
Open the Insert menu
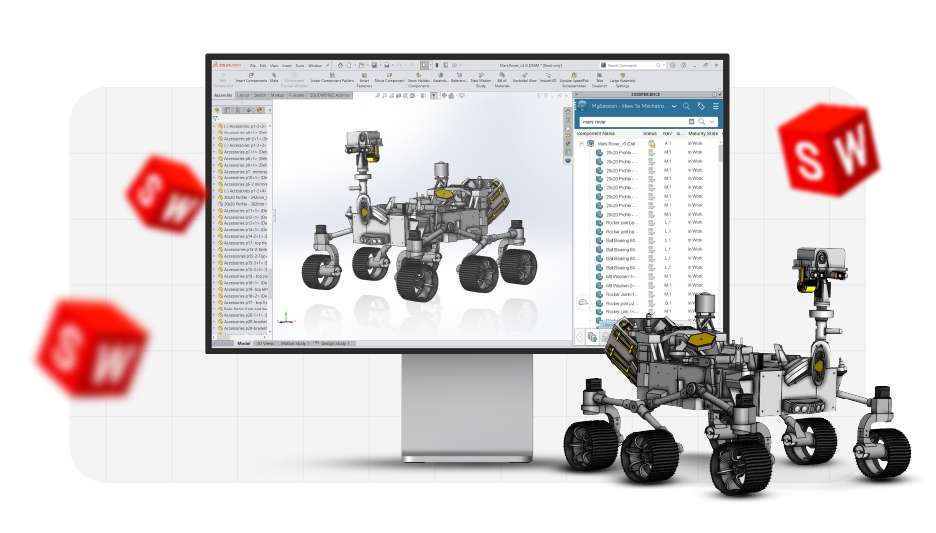(287, 66)
